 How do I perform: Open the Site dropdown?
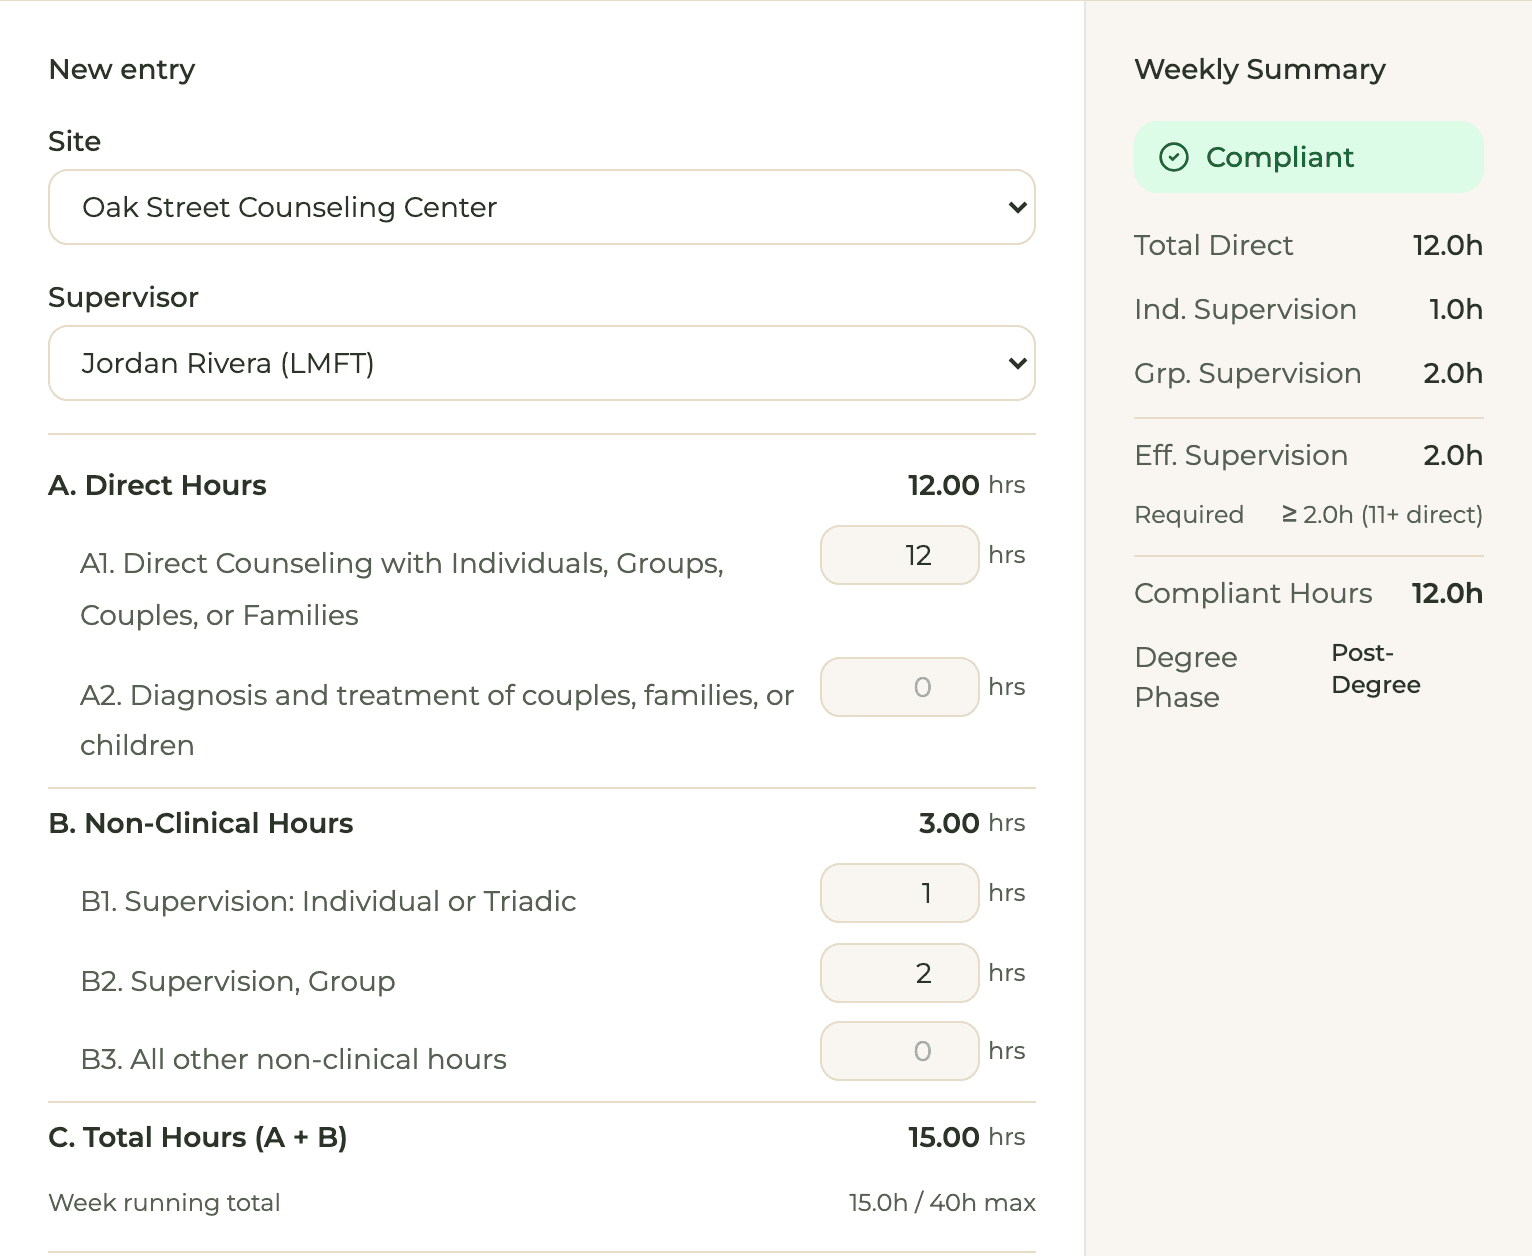542,207
